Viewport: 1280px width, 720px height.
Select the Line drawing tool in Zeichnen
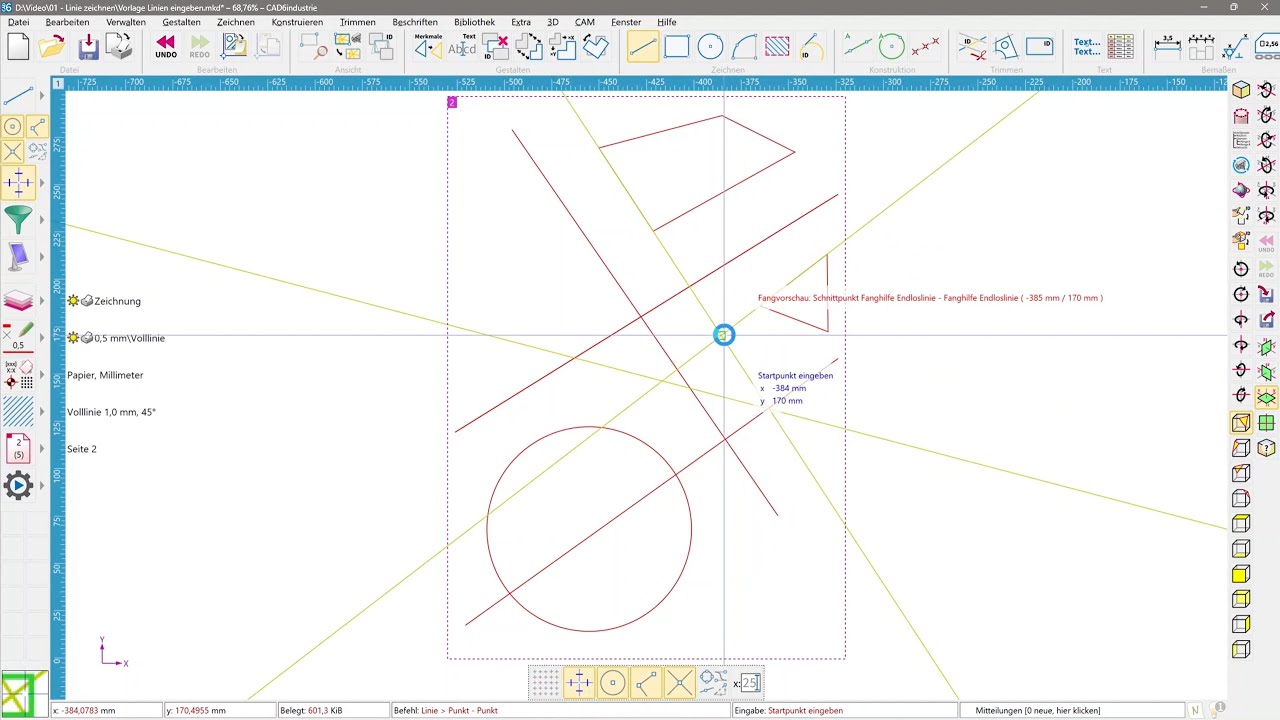point(643,46)
